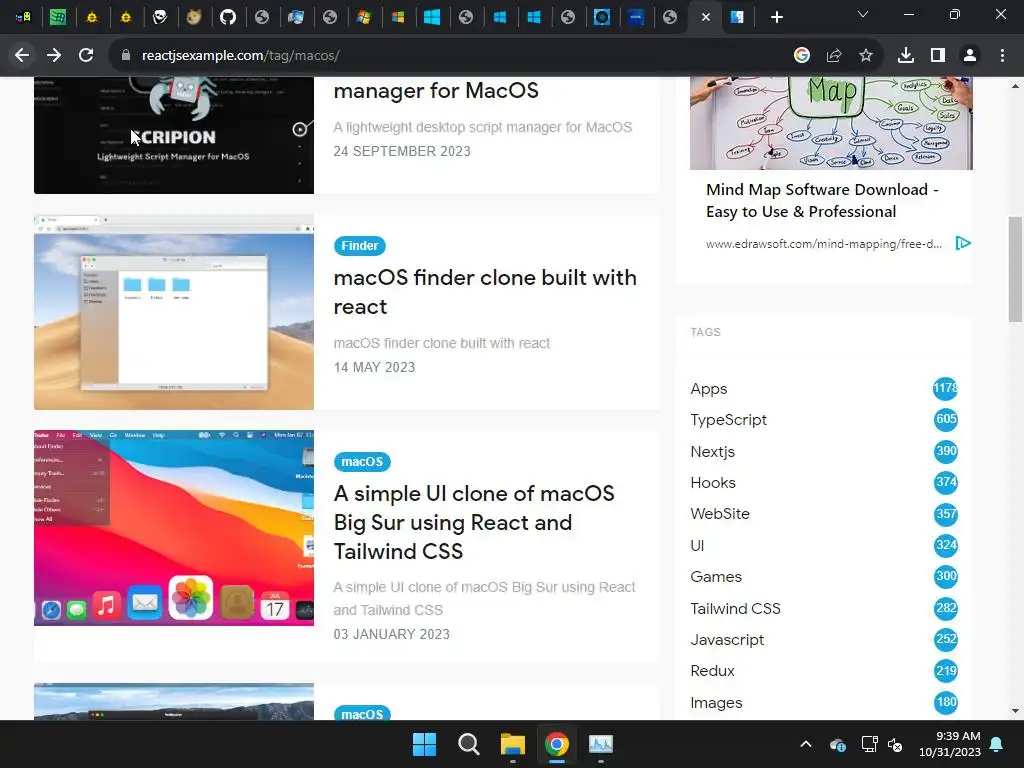The width and height of the screenshot is (1024, 768).
Task: Select the Images tag
Action: (x=716, y=703)
